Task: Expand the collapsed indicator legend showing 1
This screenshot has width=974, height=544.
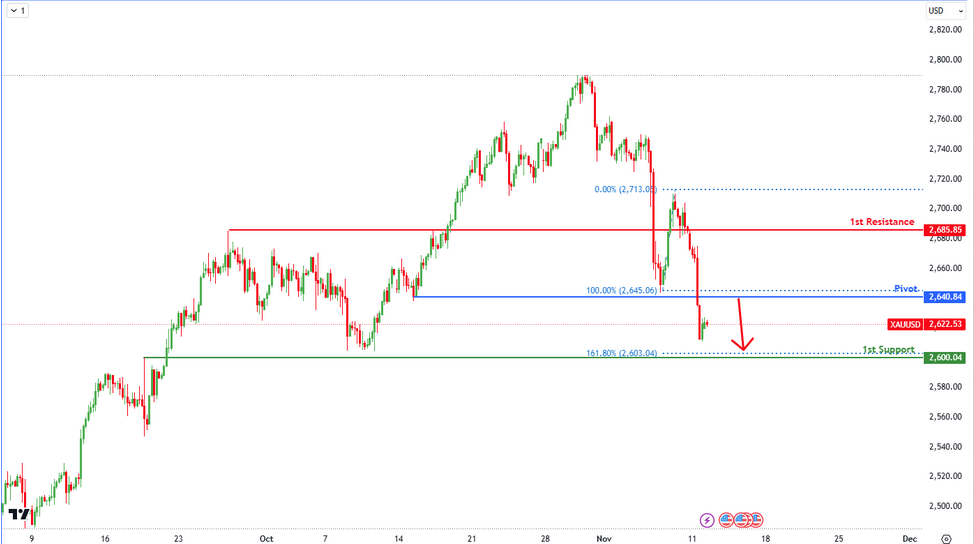Action: tap(17, 11)
